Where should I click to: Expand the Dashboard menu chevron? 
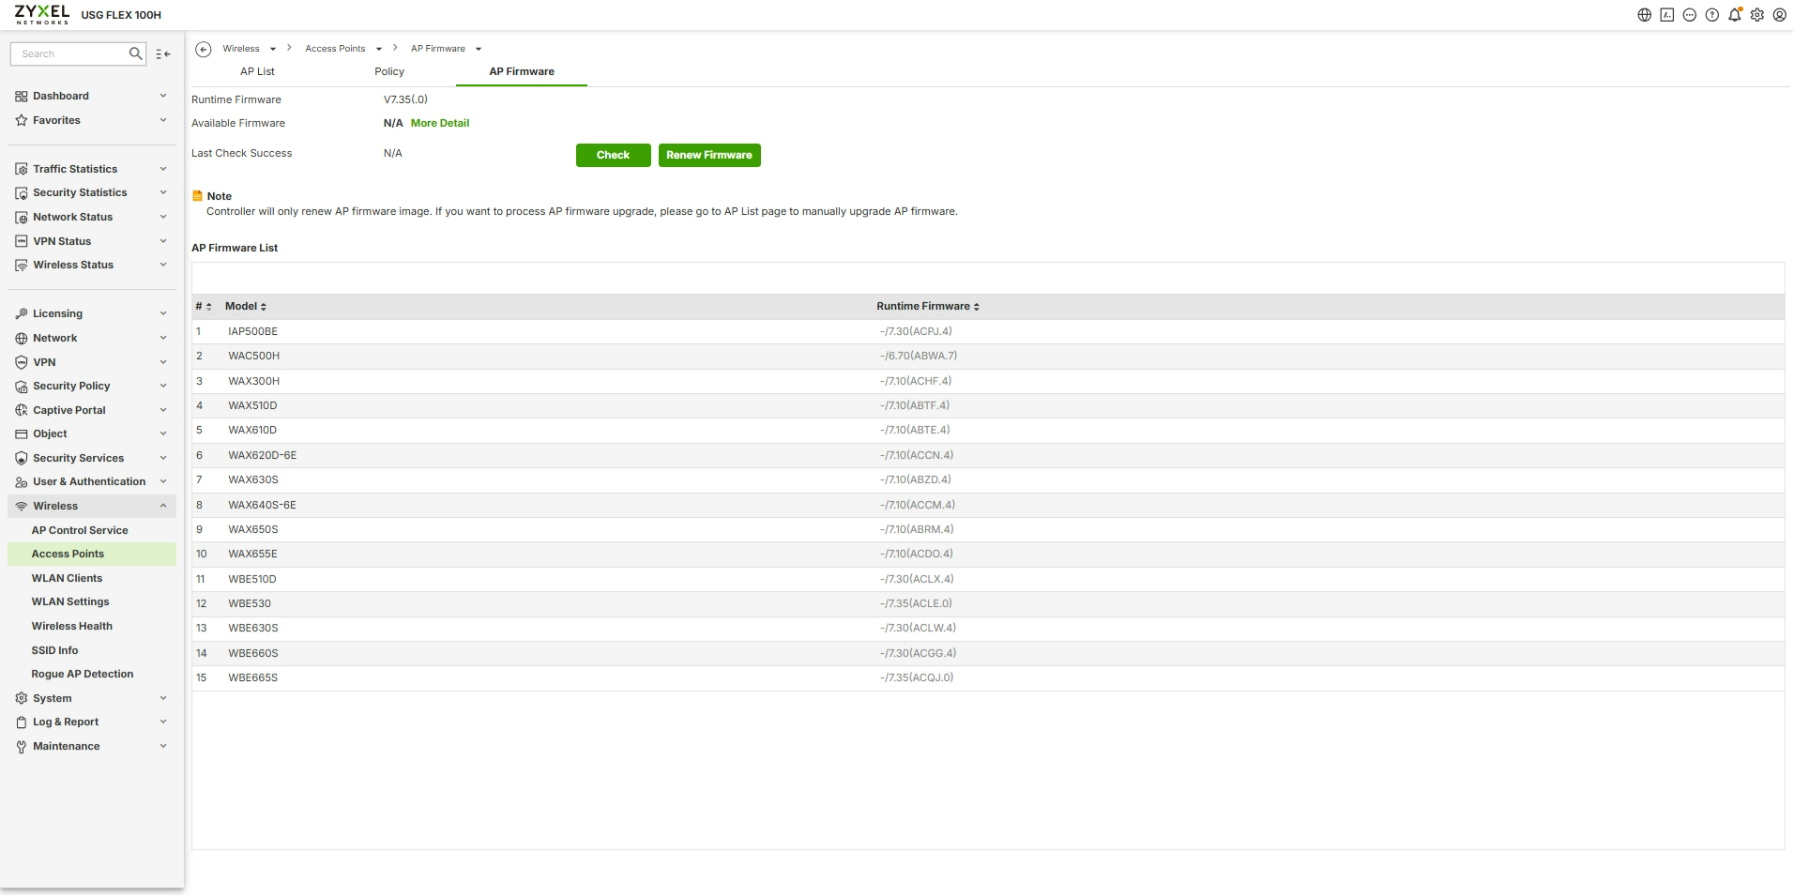click(x=163, y=96)
